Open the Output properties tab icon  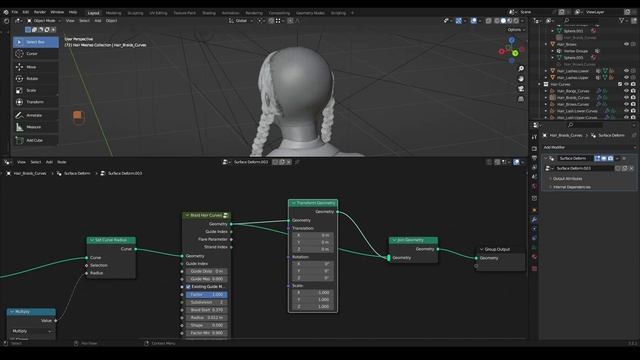(x=534, y=158)
